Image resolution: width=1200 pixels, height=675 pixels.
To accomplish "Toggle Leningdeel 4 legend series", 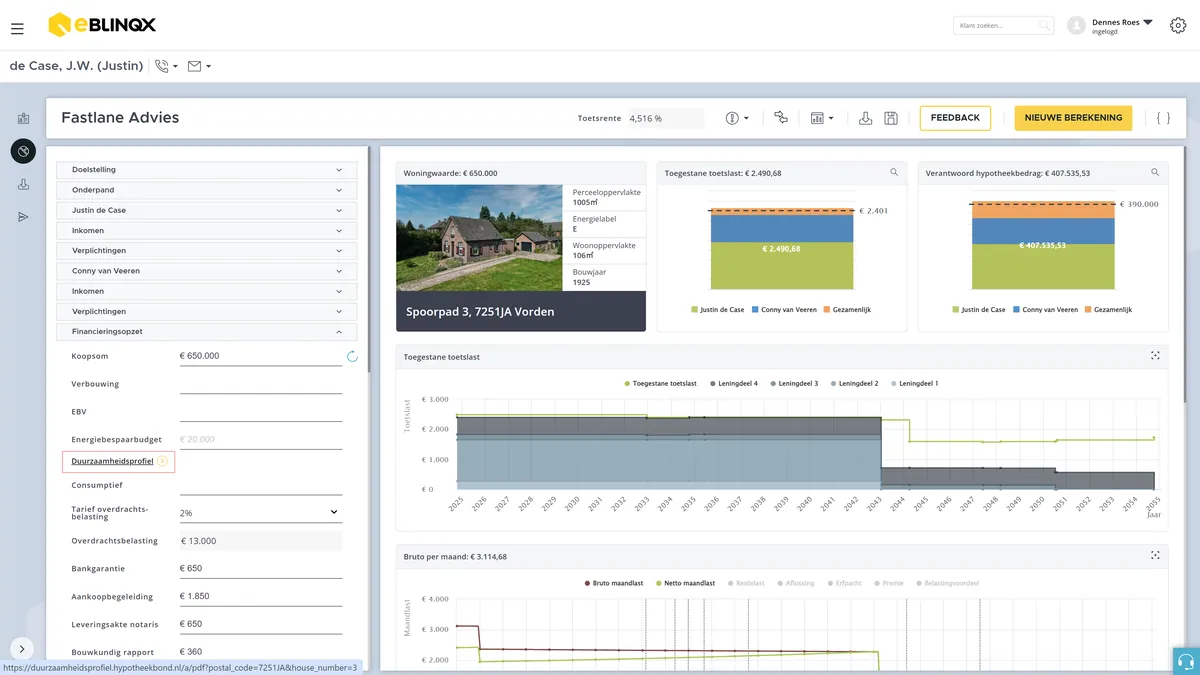I will (x=733, y=383).
